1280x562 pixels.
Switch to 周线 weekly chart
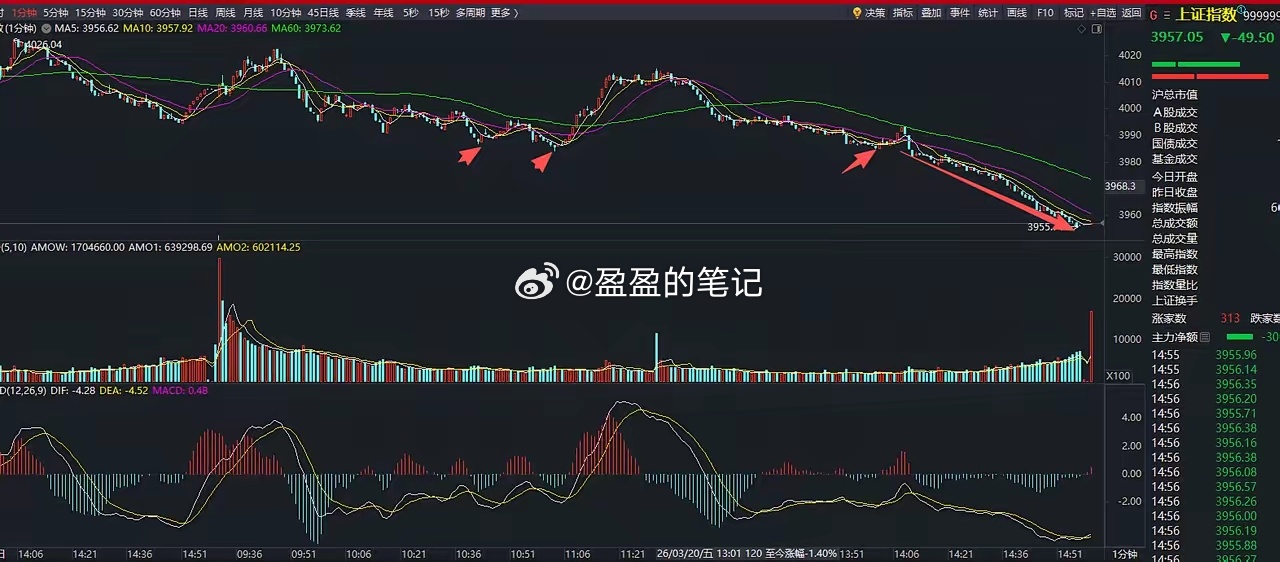click(x=225, y=13)
